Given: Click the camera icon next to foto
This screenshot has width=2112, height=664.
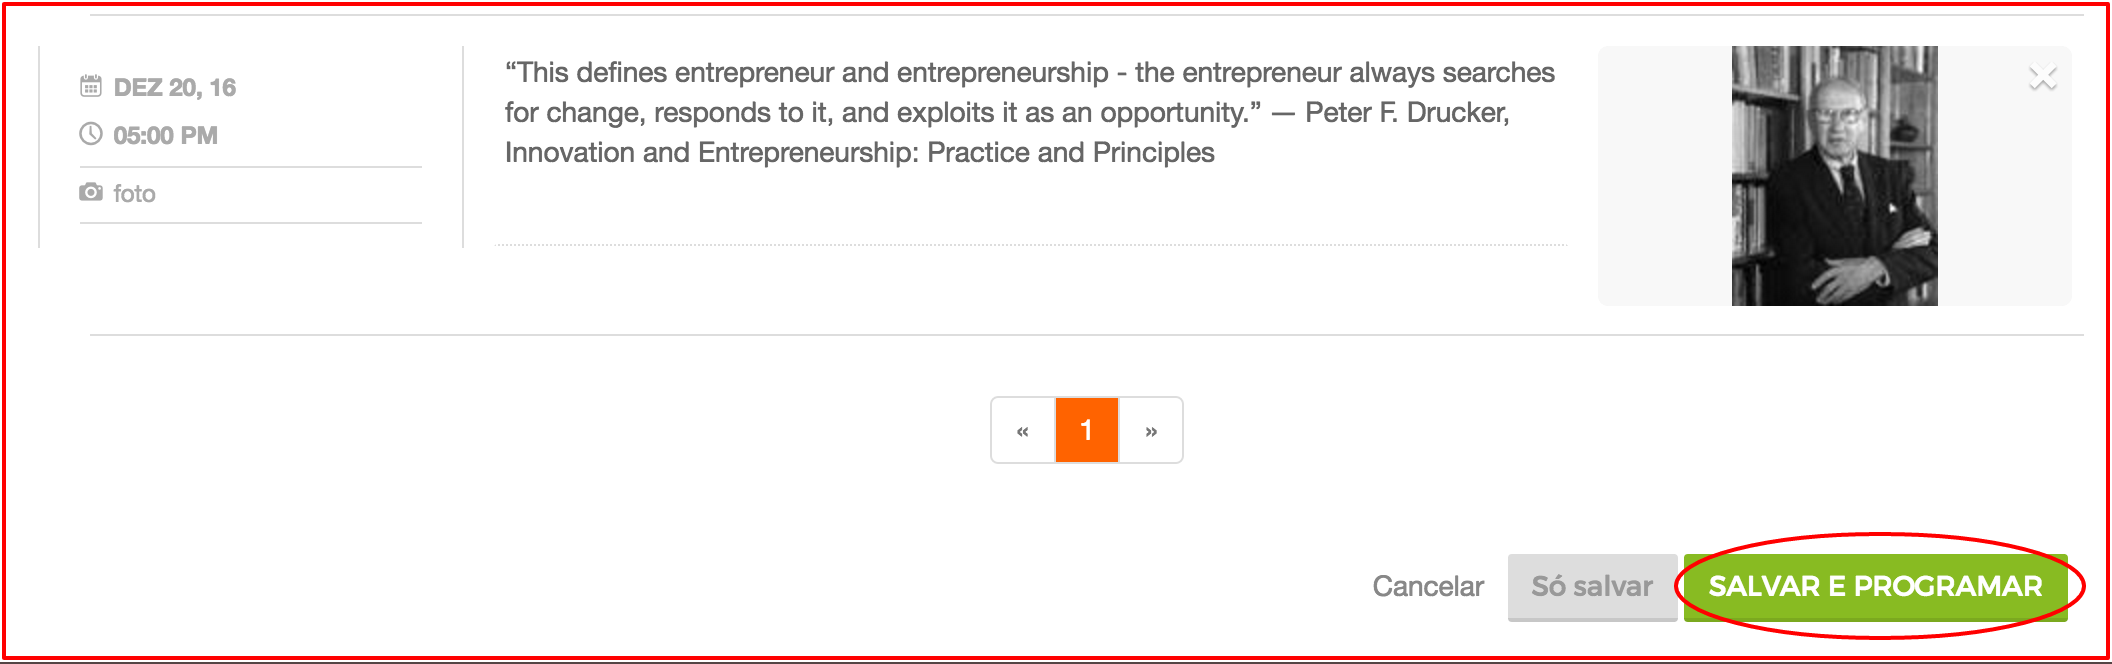Looking at the screenshot, I should point(91,192).
